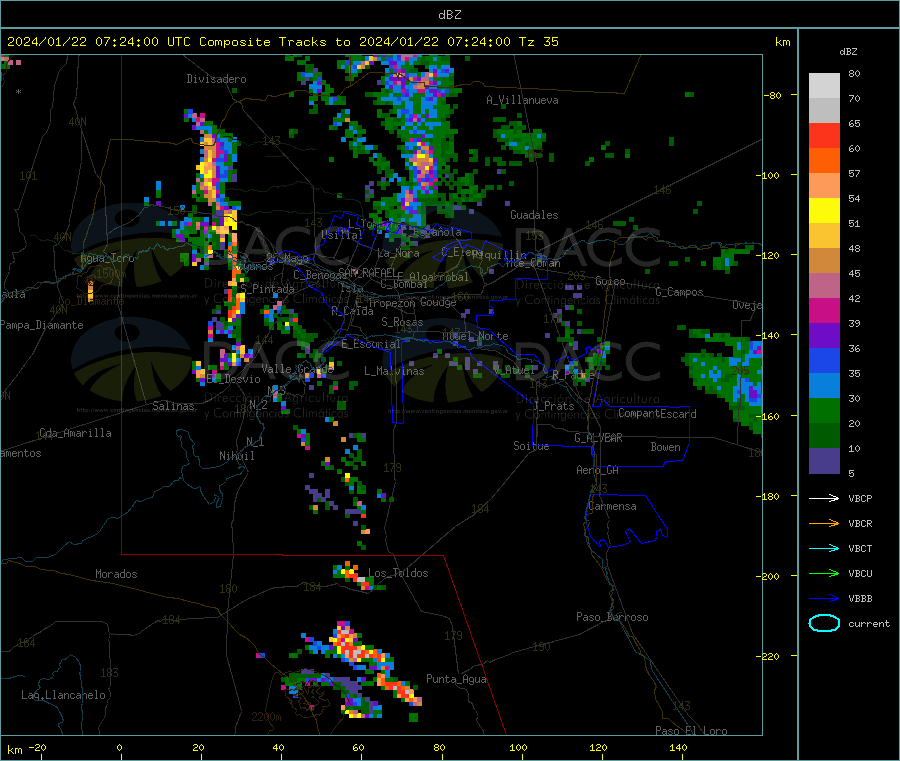Click the green VBCU arrow legend icon
Screen dimensions: 900x761
824,573
